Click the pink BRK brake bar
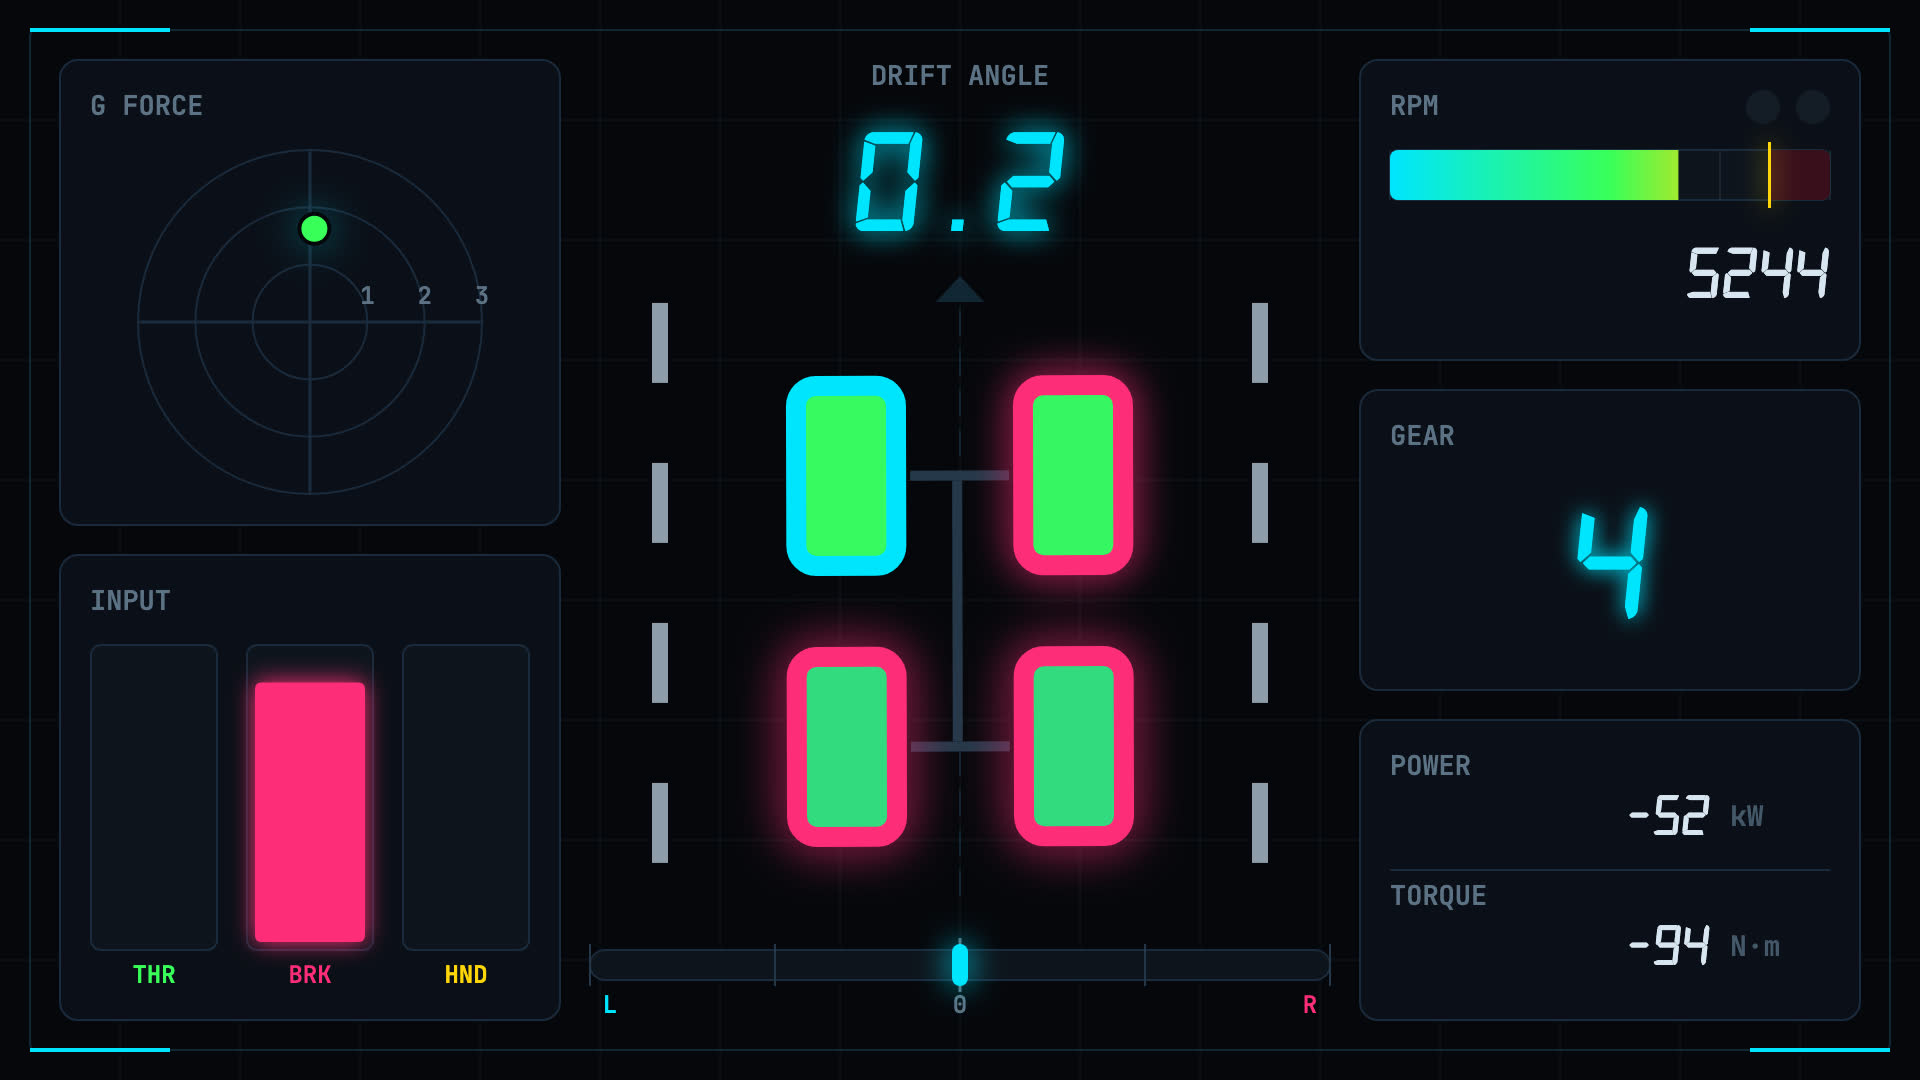The width and height of the screenshot is (1920, 1080). point(310,812)
